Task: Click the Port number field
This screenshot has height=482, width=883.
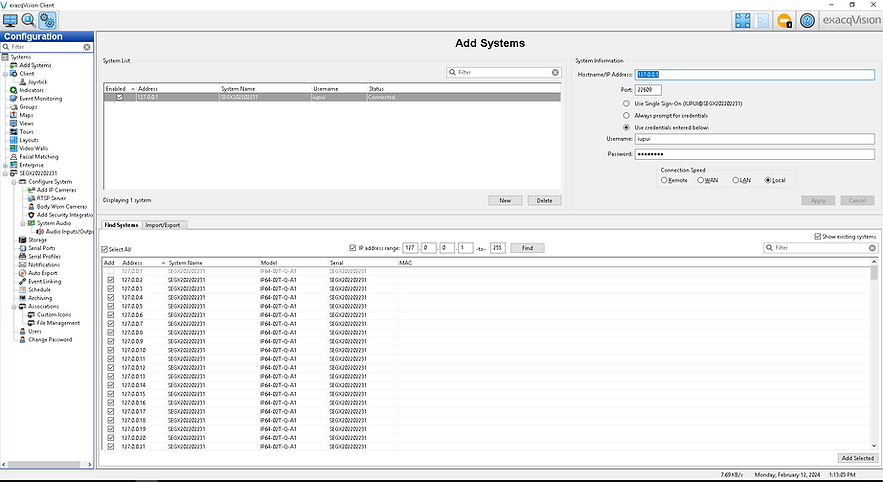Action: [648, 90]
